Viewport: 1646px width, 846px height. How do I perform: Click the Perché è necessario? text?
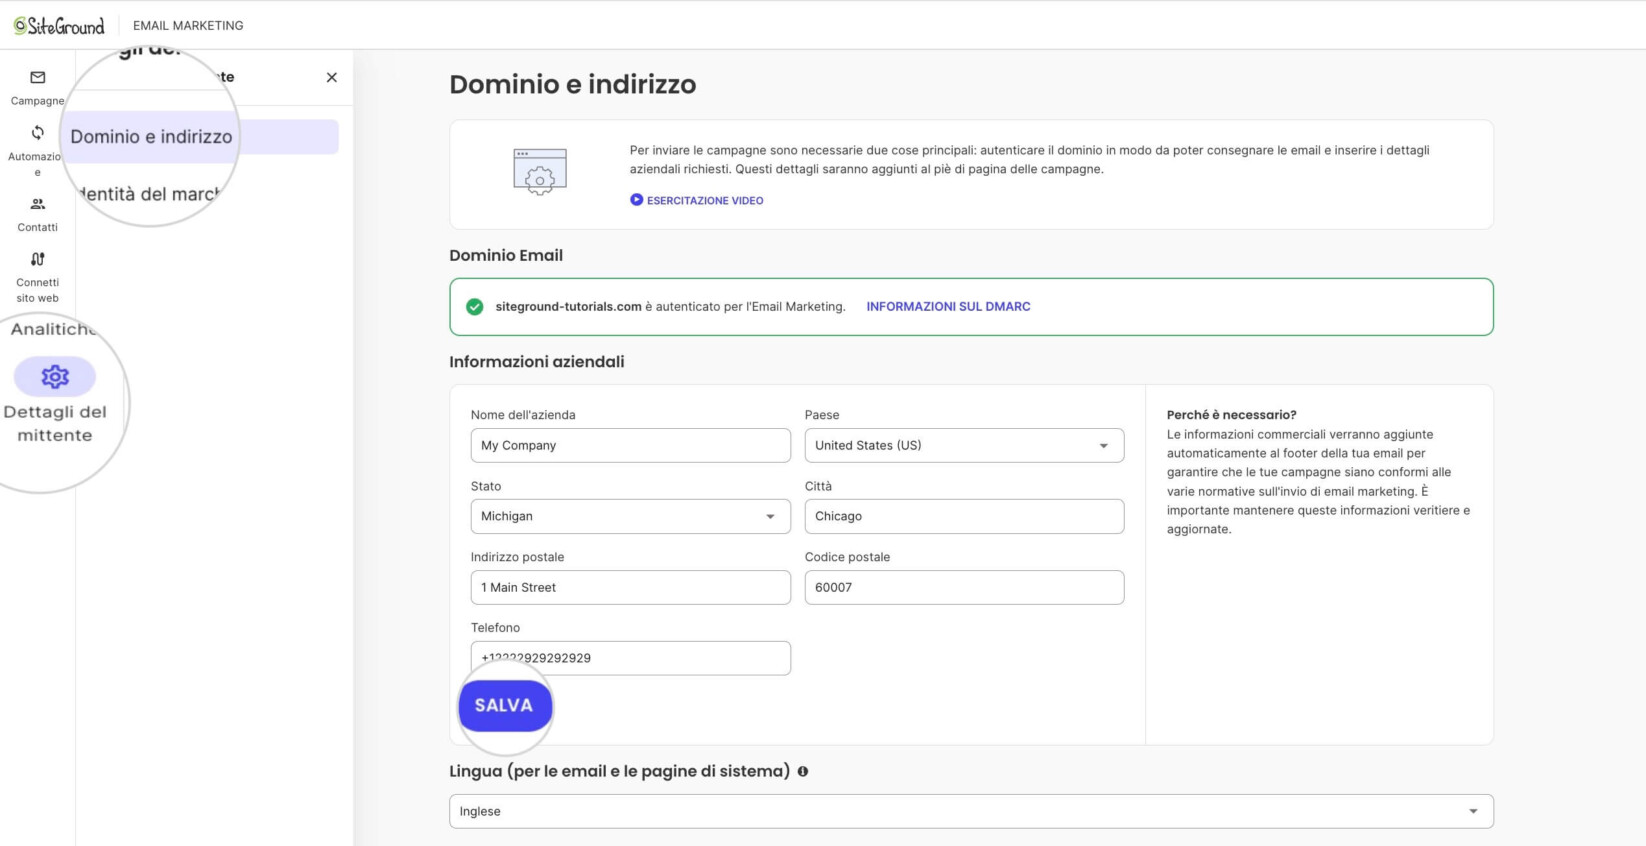coord(1231,415)
